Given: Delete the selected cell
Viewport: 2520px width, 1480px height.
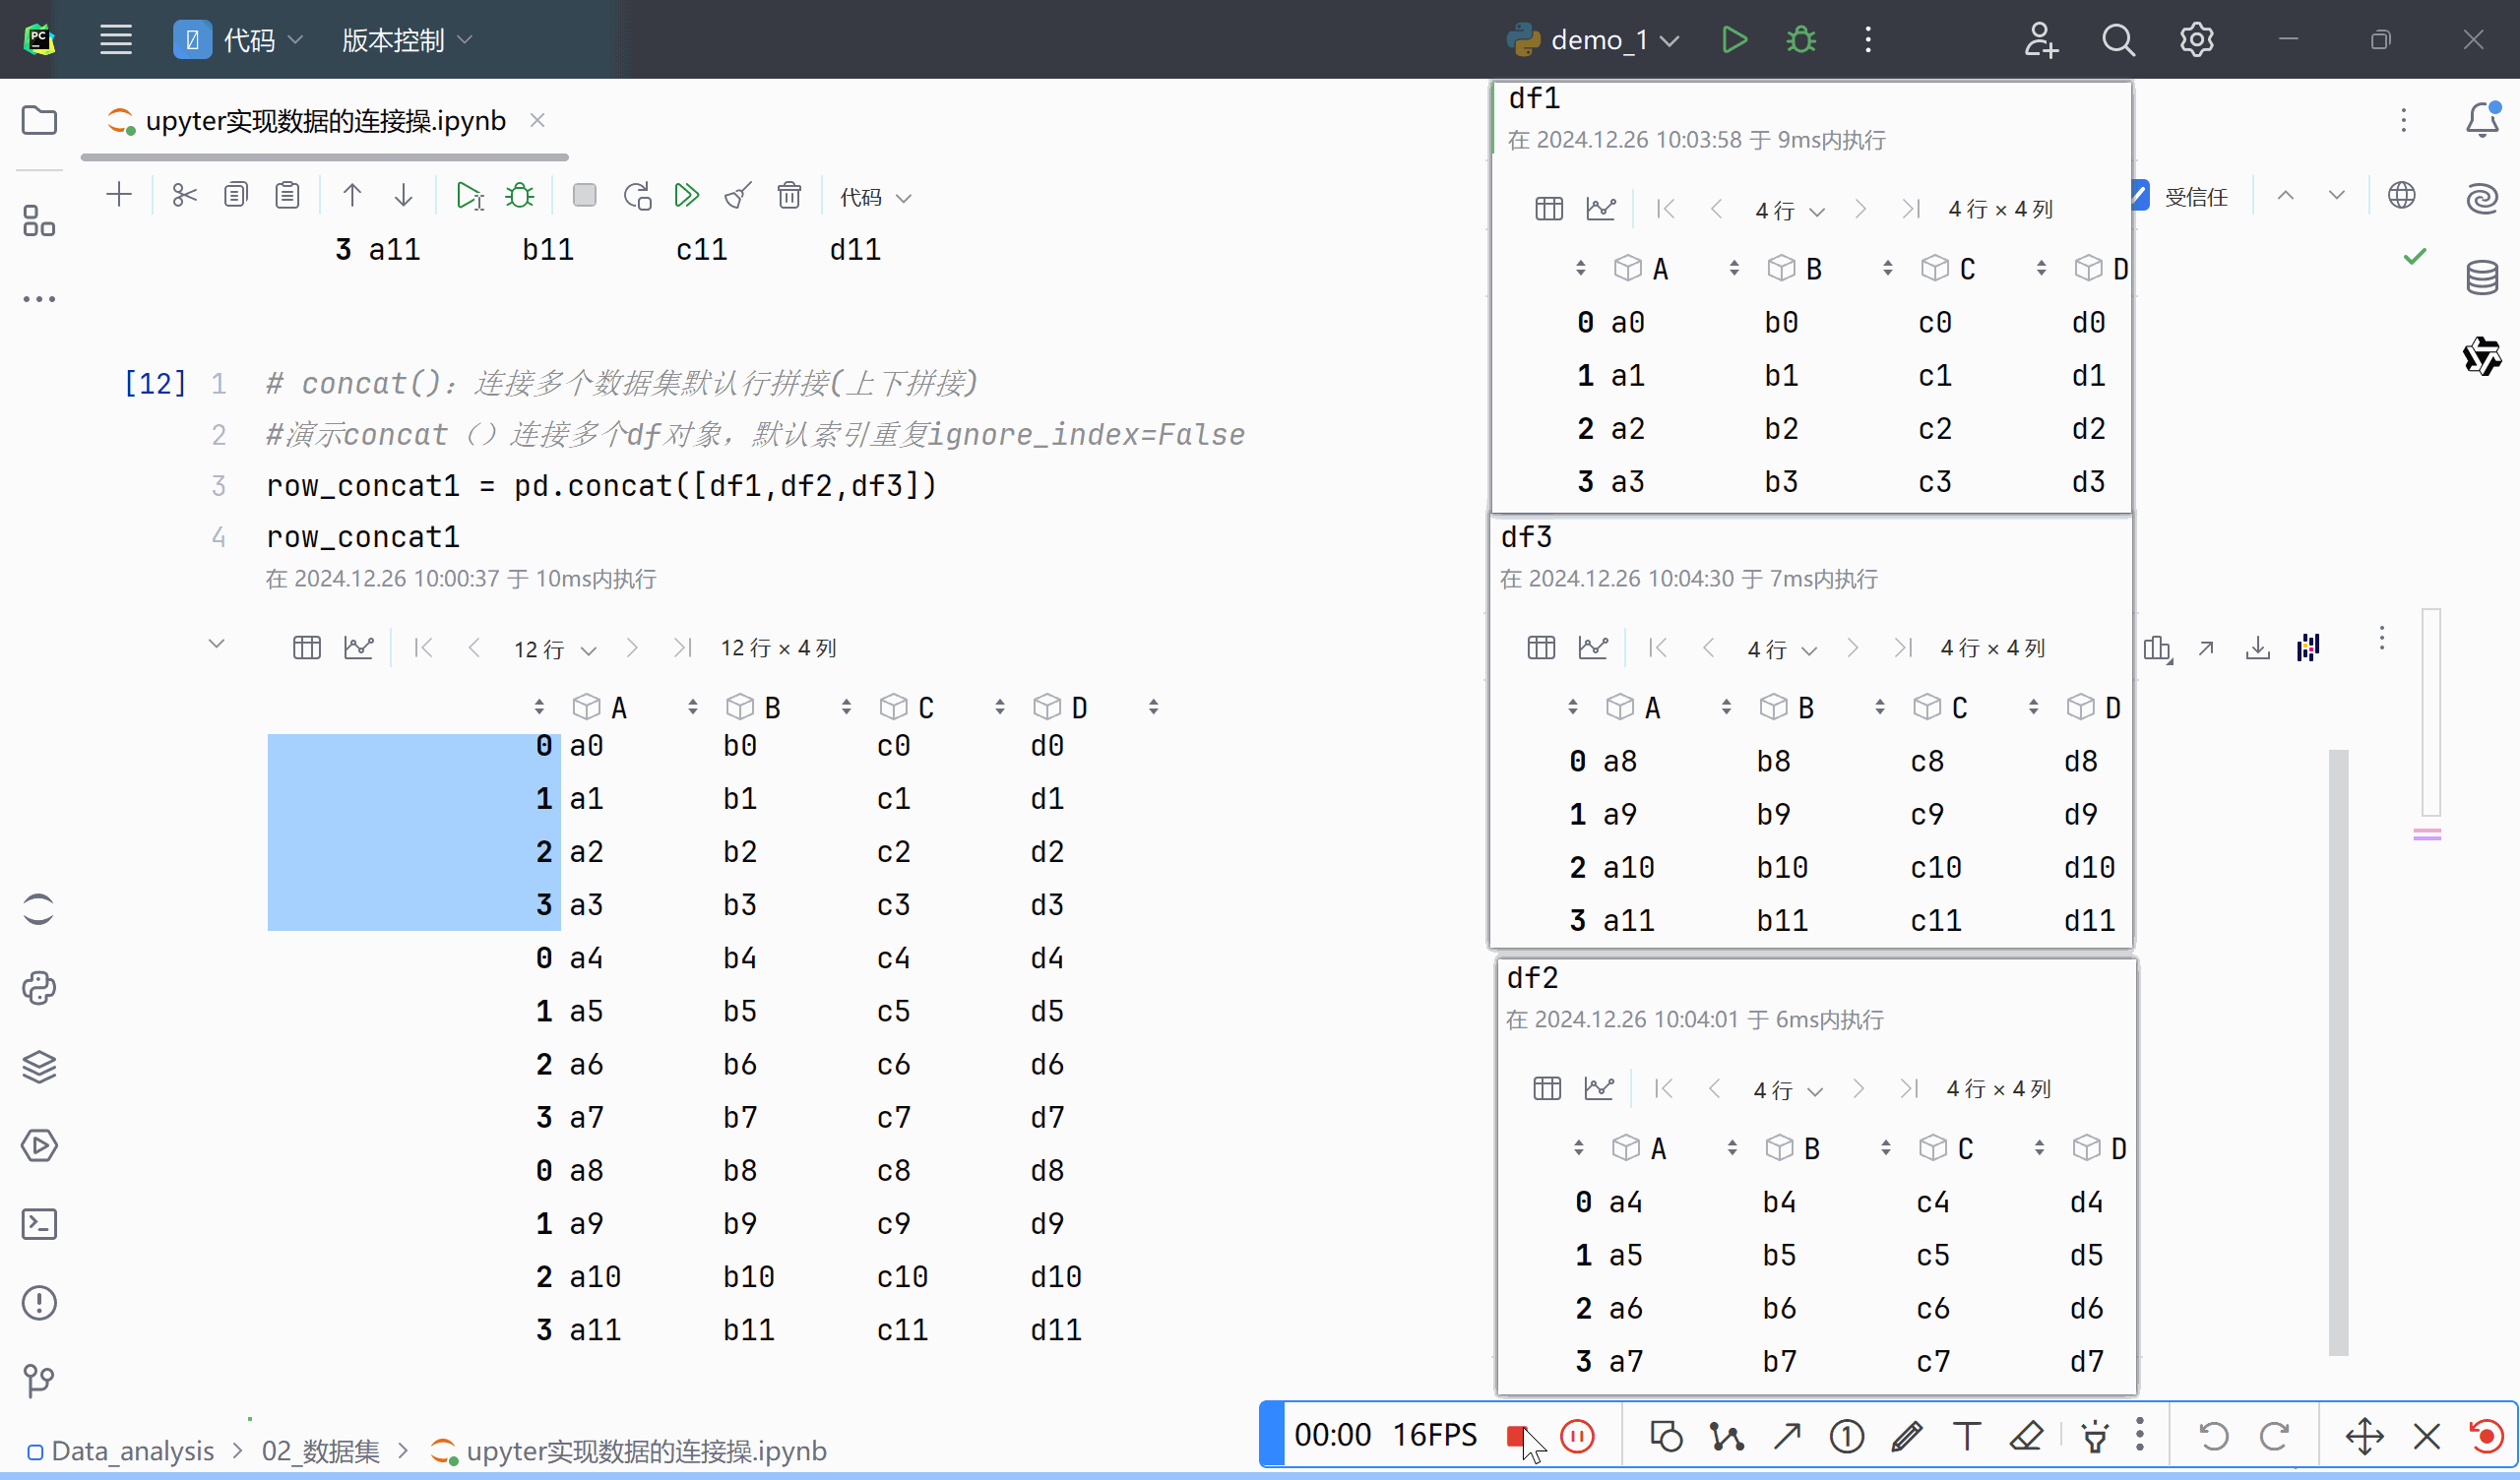Looking at the screenshot, I should (x=790, y=195).
